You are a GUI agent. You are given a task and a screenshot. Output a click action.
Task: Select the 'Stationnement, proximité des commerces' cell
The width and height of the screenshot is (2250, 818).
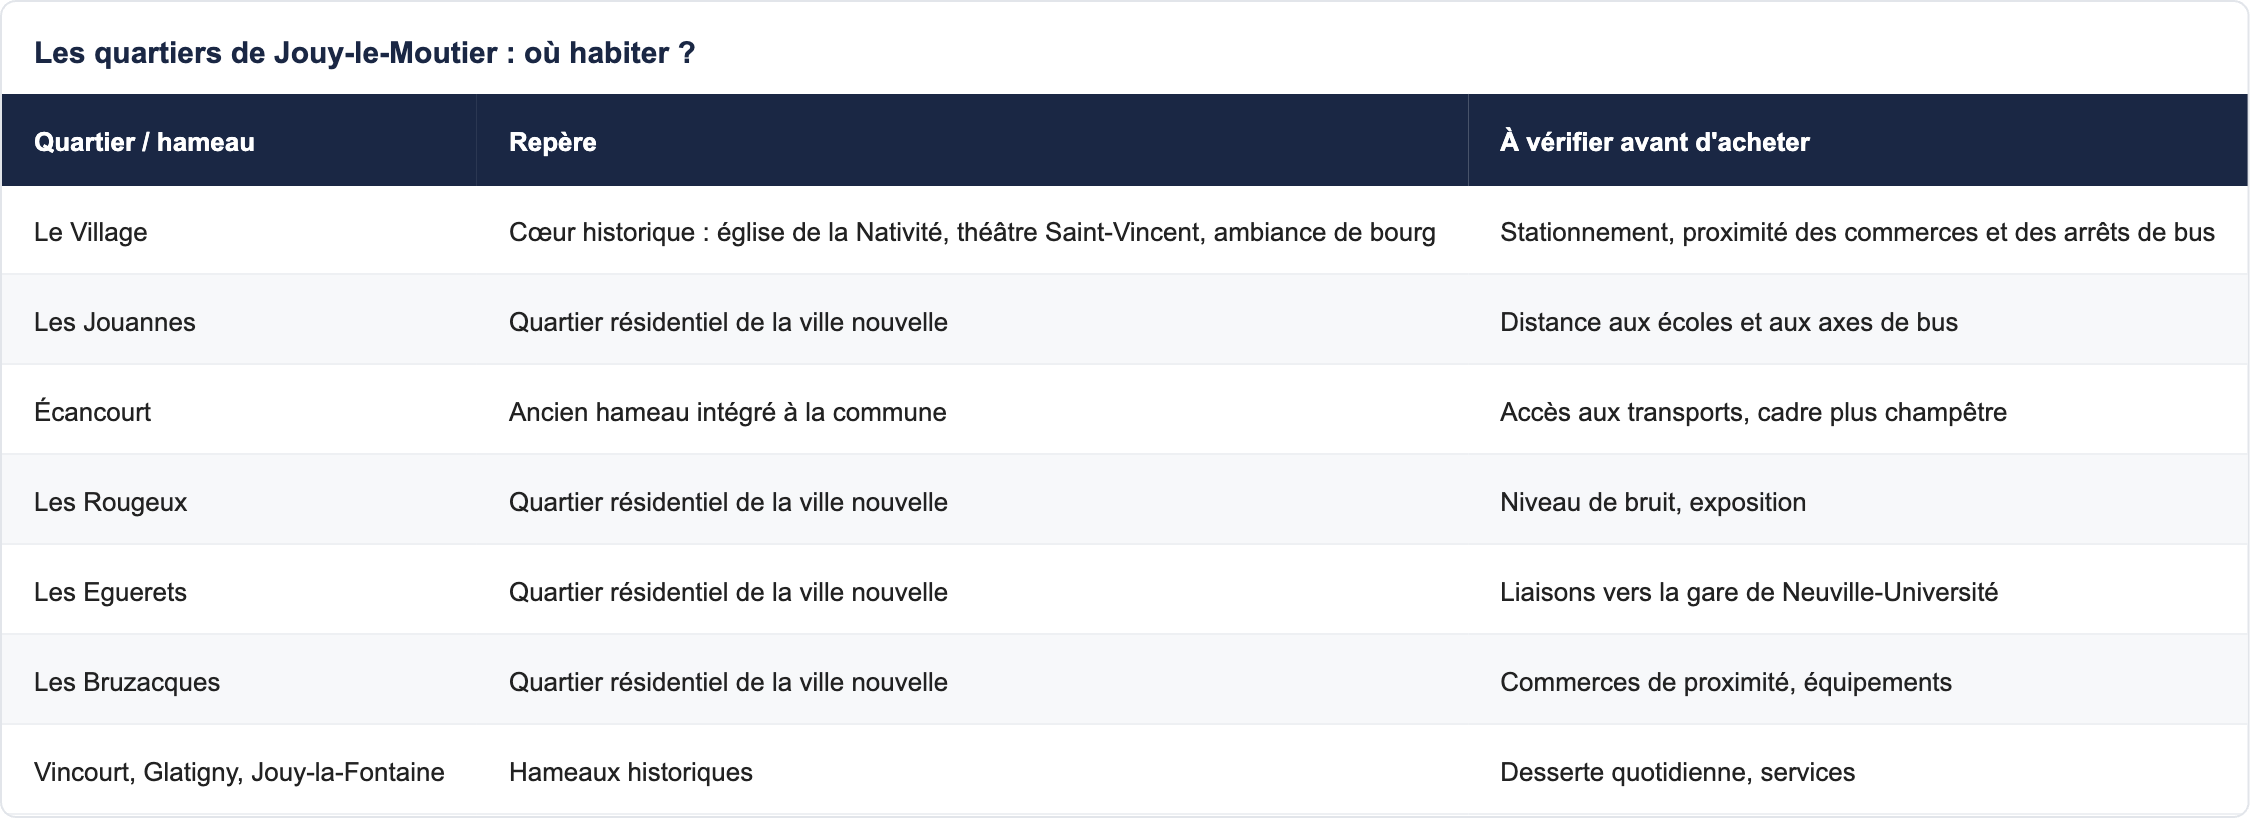(1857, 232)
